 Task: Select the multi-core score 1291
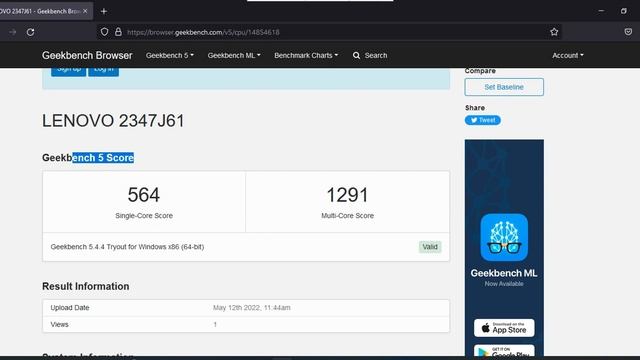[x=347, y=195]
